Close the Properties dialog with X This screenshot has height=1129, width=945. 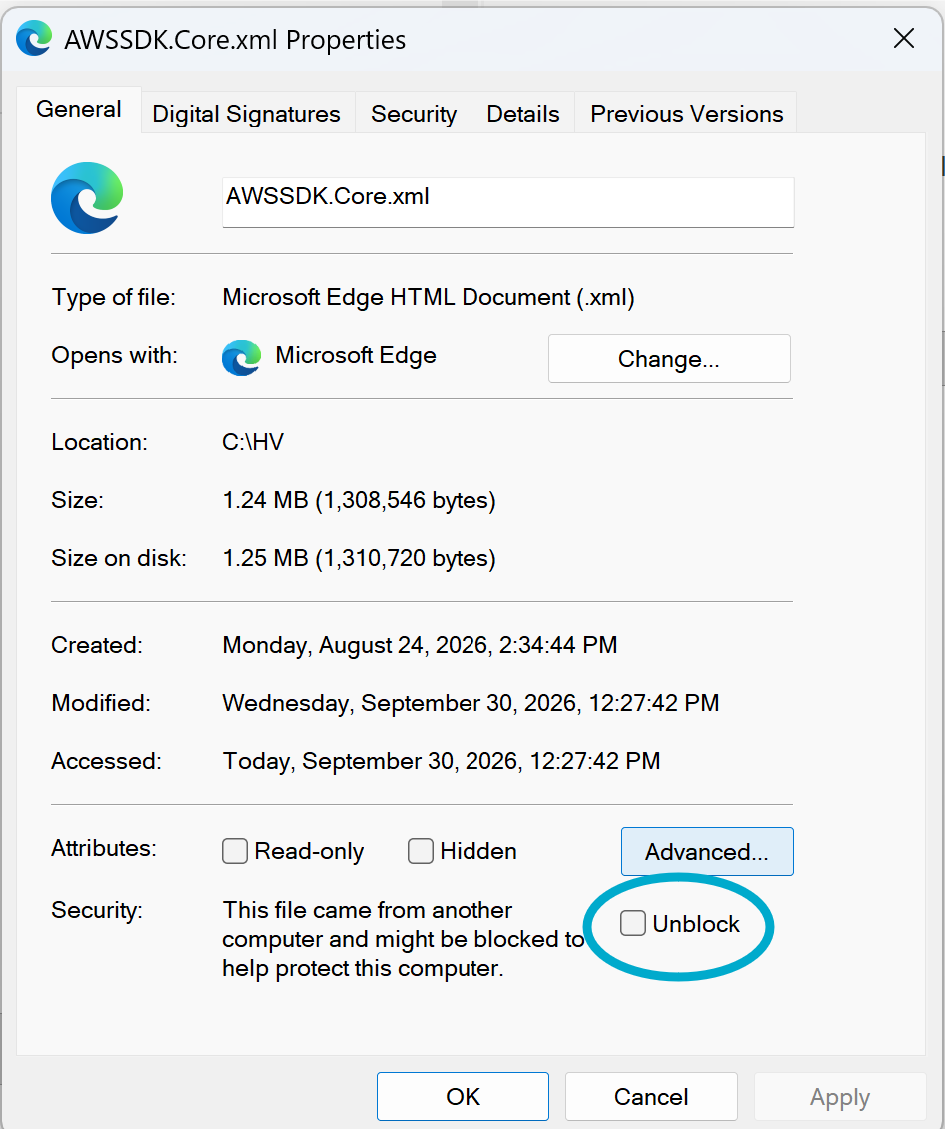click(903, 38)
